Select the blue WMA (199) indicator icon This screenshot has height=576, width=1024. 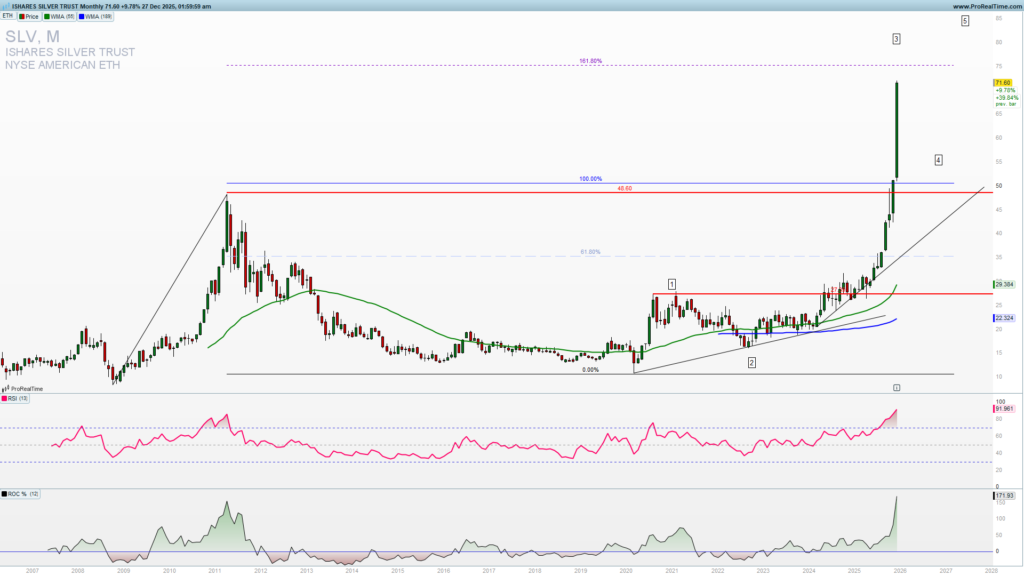point(81,16)
